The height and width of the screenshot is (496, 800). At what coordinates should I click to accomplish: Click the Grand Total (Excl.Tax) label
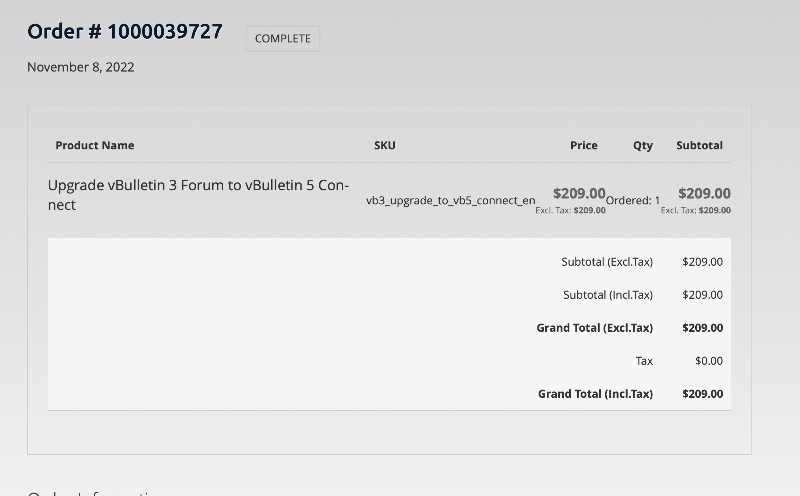pos(594,328)
